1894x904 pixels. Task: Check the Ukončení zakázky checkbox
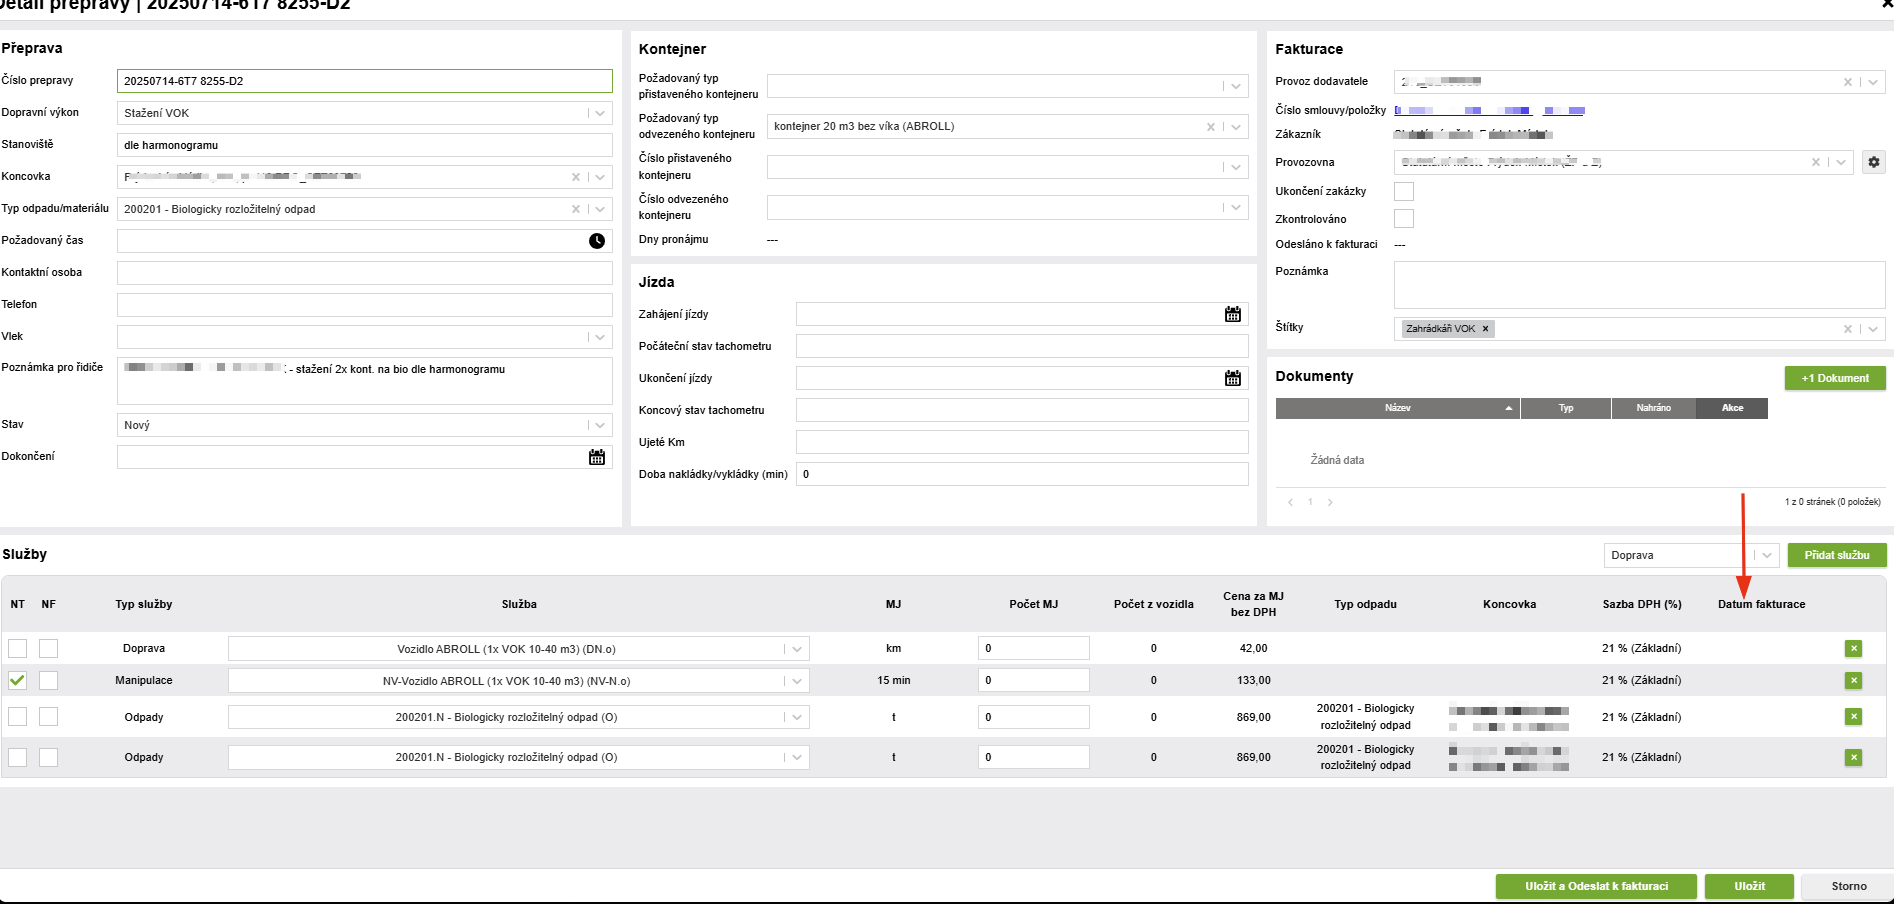point(1404,191)
